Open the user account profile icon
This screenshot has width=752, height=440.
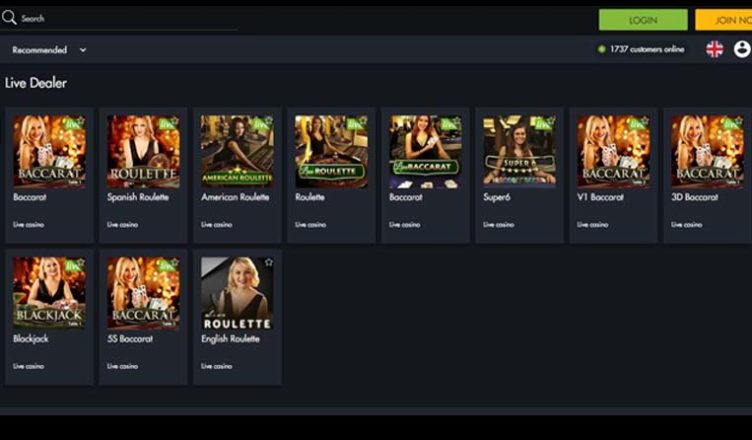[x=741, y=49]
